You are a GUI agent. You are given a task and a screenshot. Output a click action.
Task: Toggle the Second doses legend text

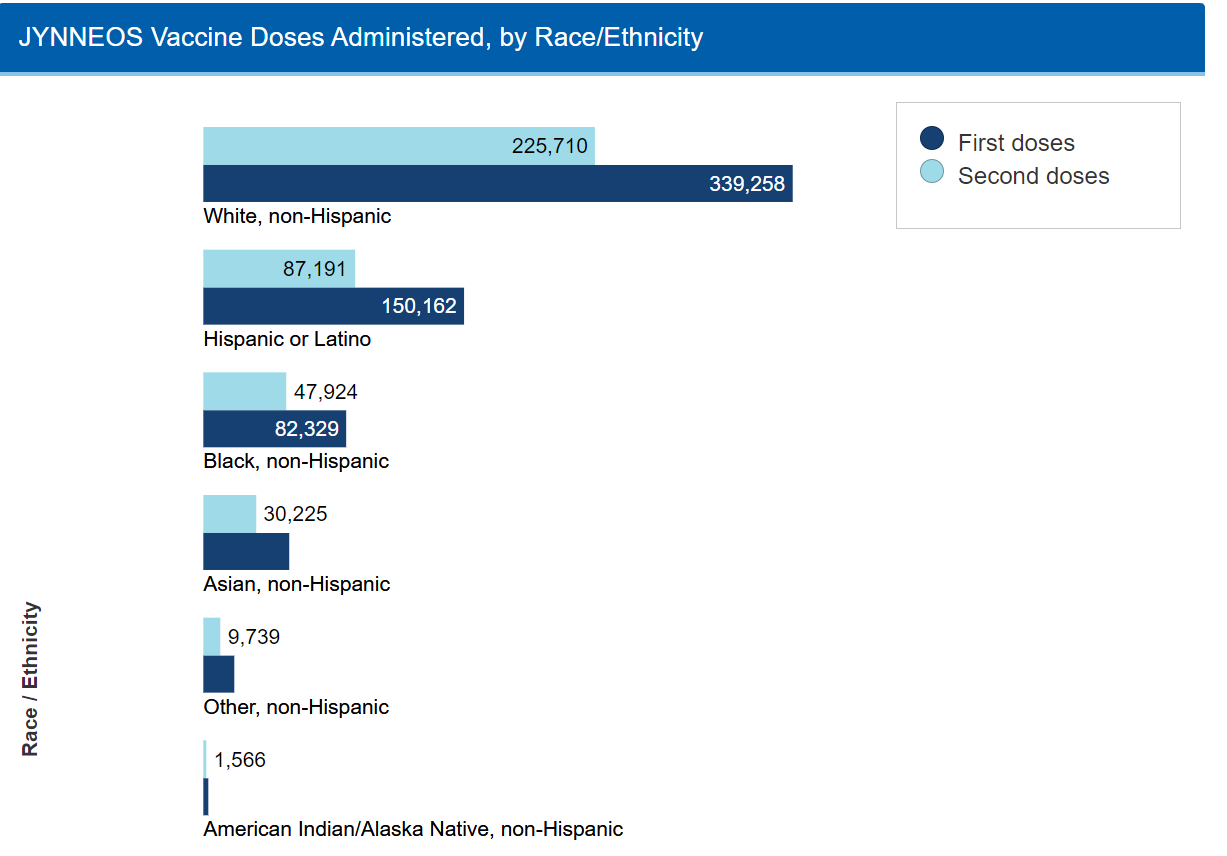[1033, 176]
